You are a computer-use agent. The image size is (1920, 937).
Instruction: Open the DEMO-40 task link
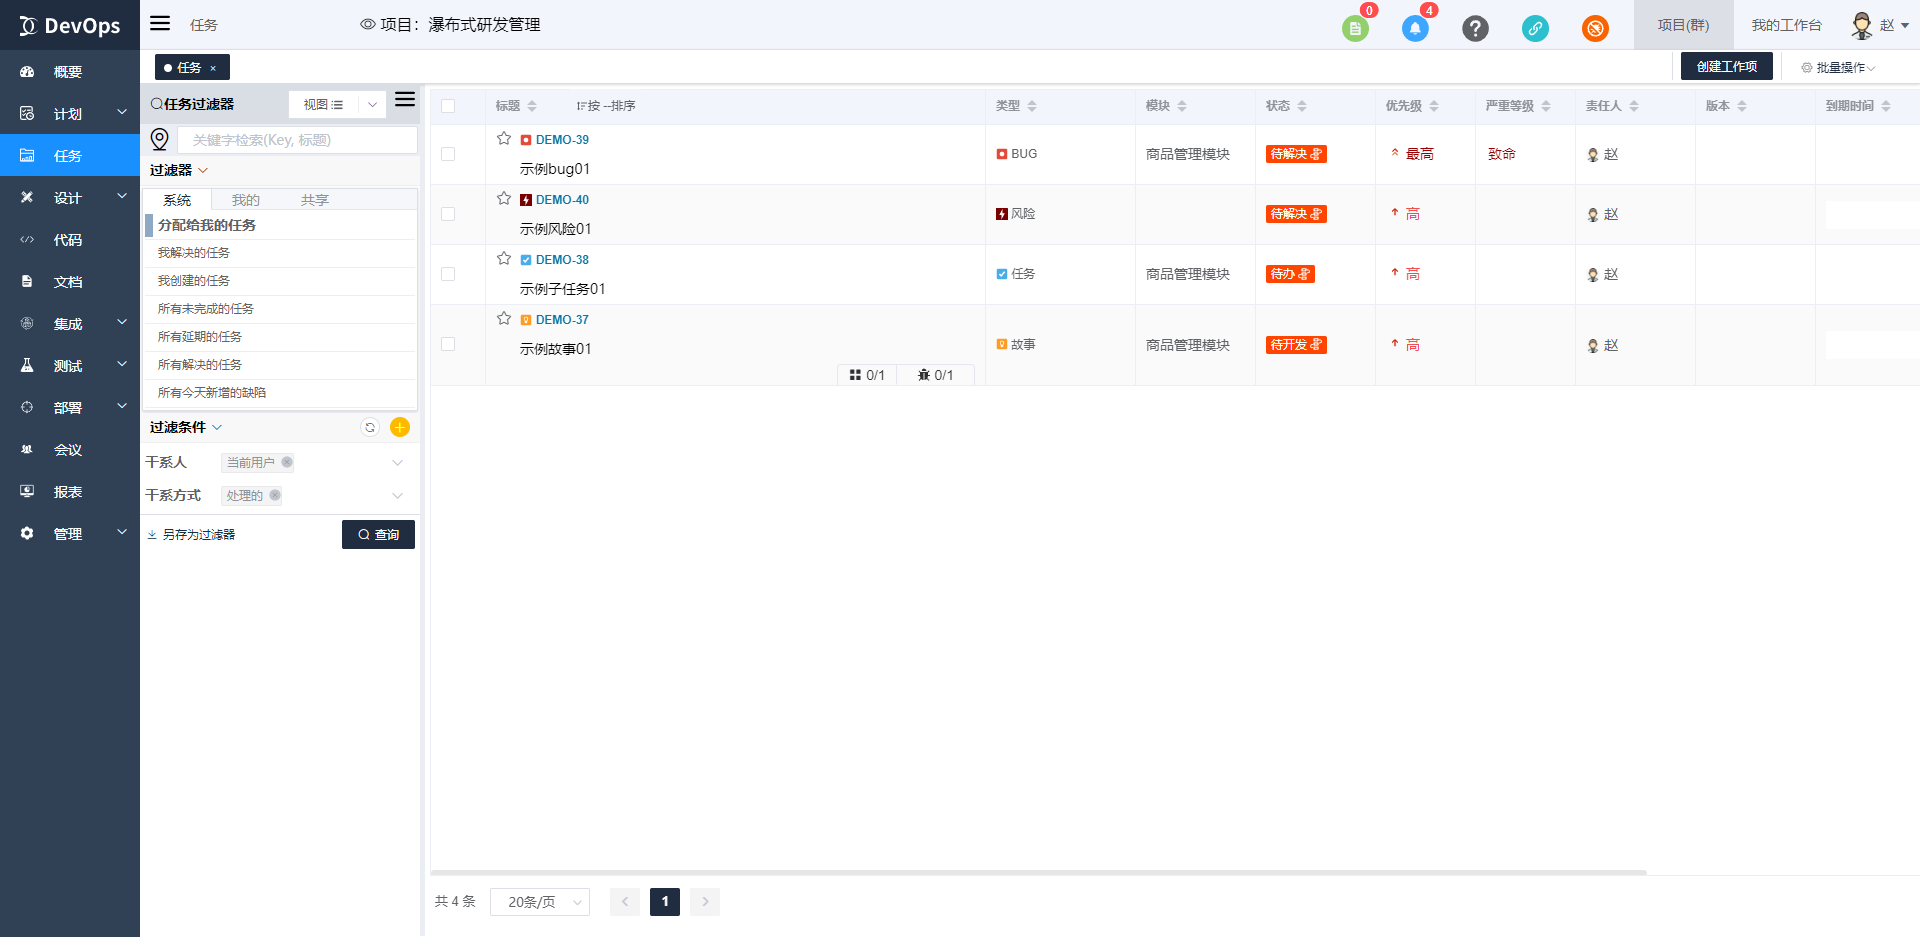[562, 200]
